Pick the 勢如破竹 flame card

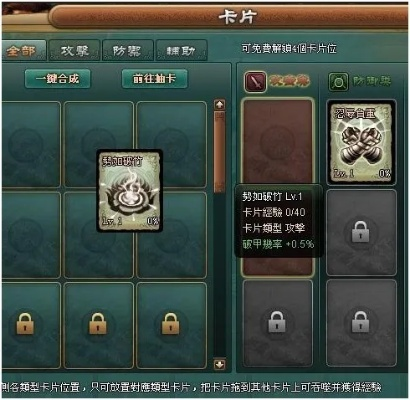[130, 190]
